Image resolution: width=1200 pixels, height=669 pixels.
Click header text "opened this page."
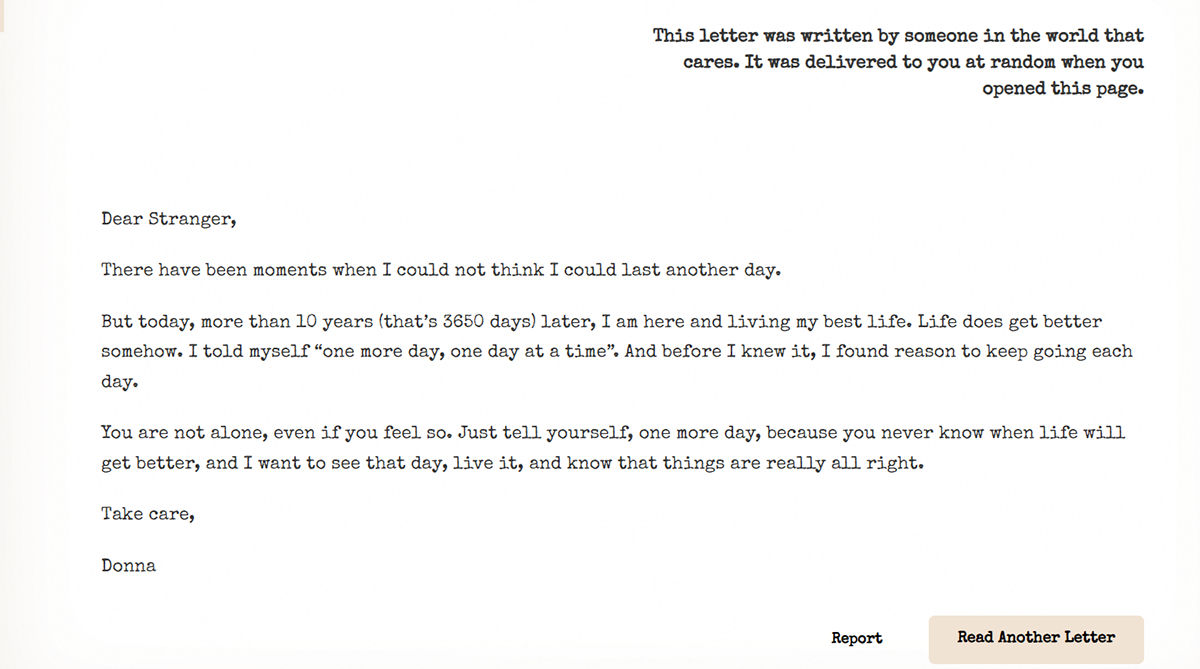1062,89
